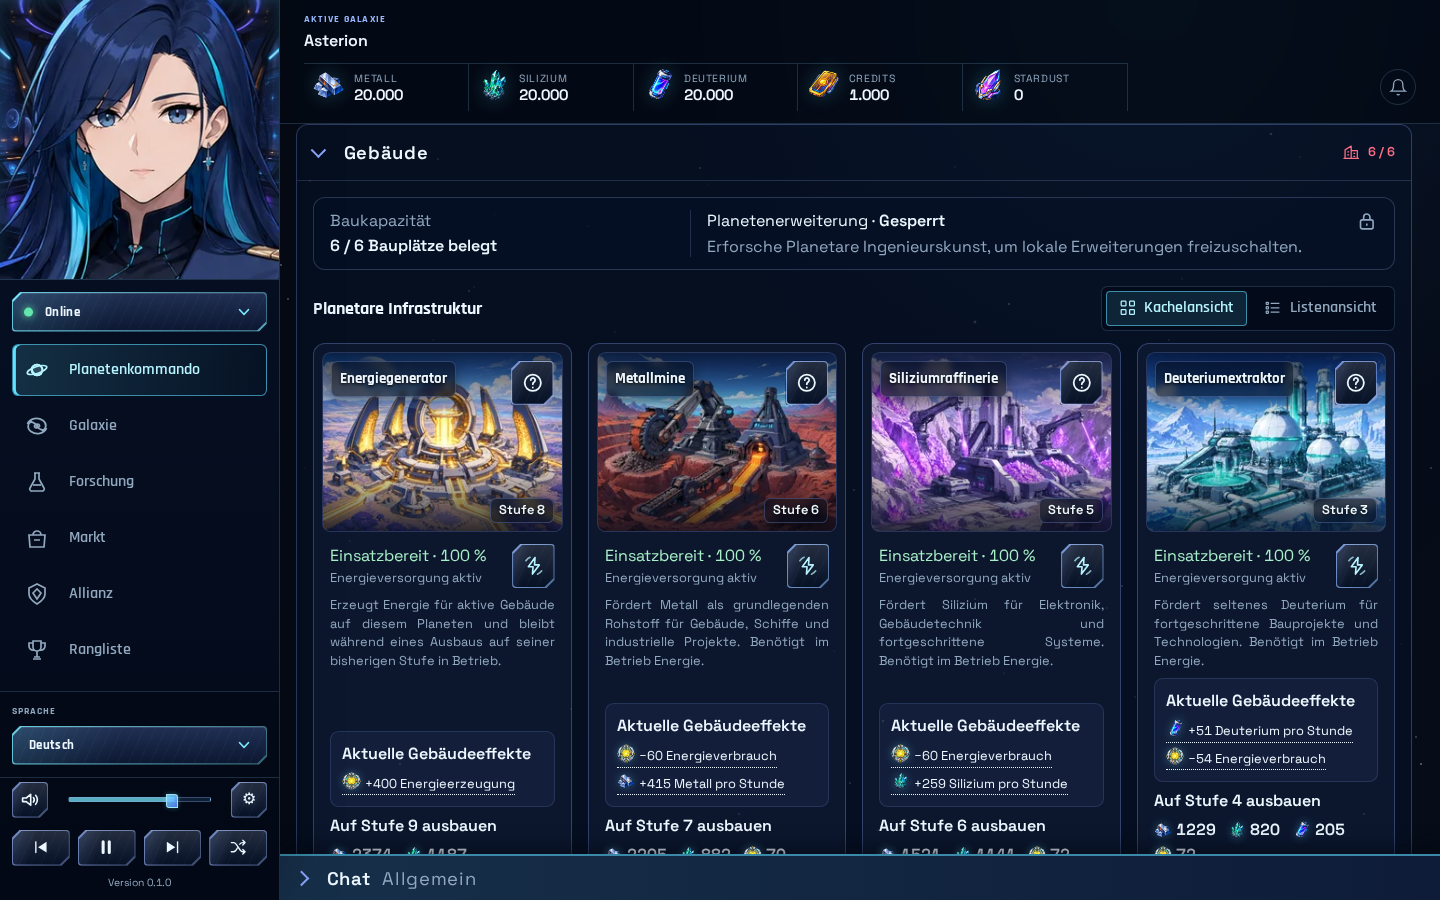Toggle shuffle playback
The height and width of the screenshot is (900, 1440).
[238, 847]
